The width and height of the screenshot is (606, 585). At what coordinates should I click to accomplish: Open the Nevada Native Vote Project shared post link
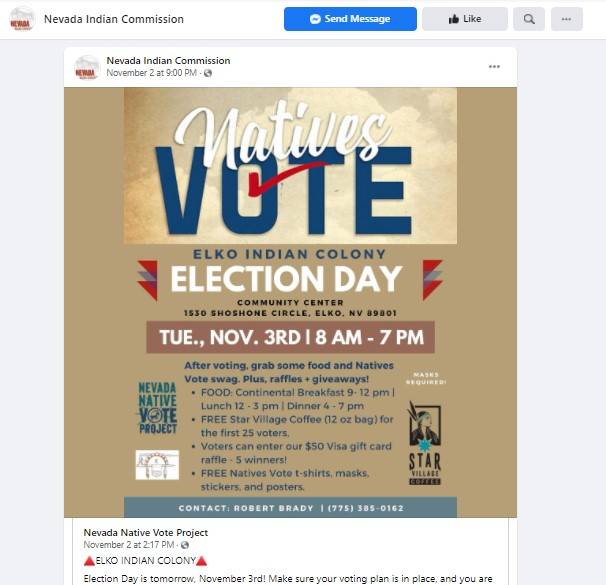[146, 532]
